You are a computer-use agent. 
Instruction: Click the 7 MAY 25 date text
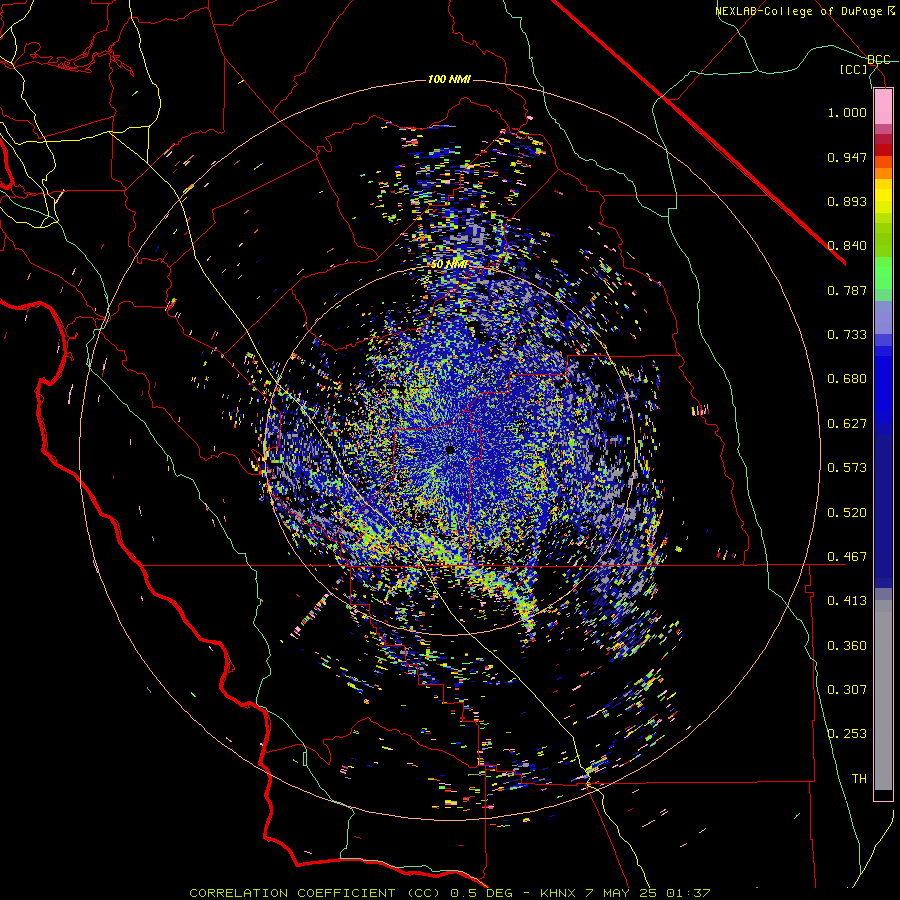pos(621,893)
